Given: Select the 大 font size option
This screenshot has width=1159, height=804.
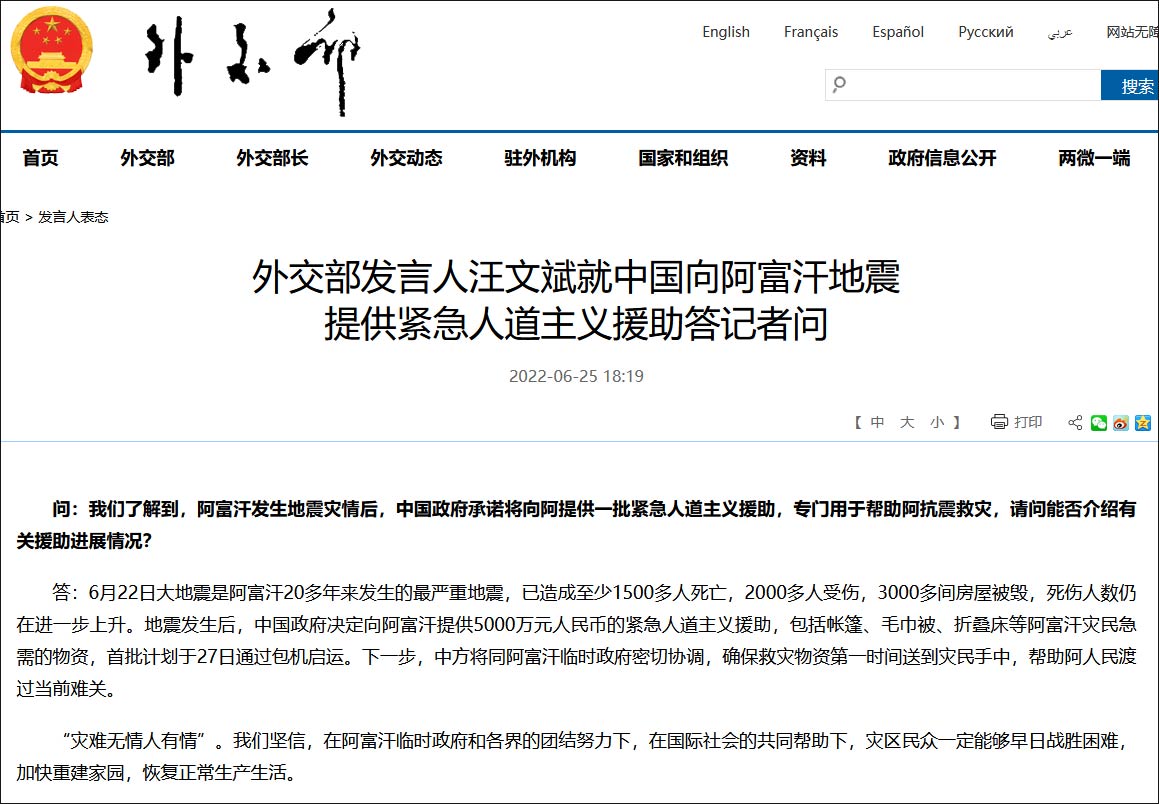Looking at the screenshot, I should tap(909, 422).
